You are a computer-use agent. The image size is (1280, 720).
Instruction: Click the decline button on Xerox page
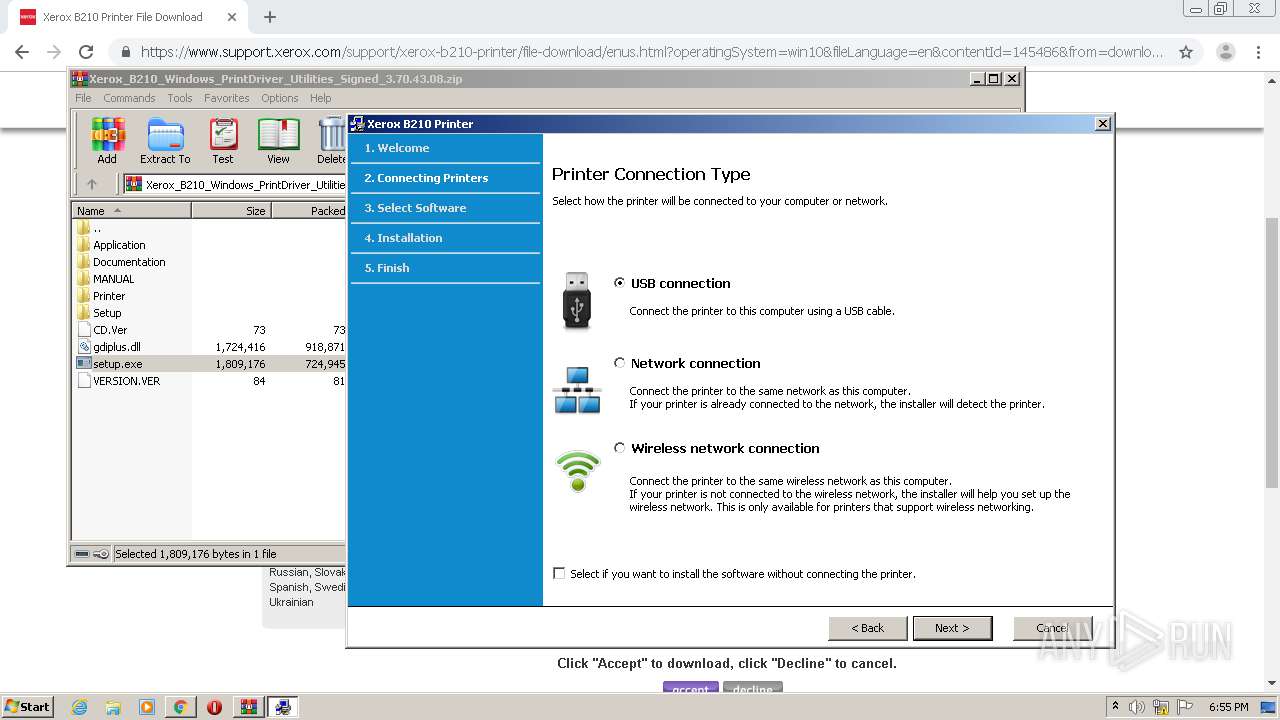click(753, 689)
